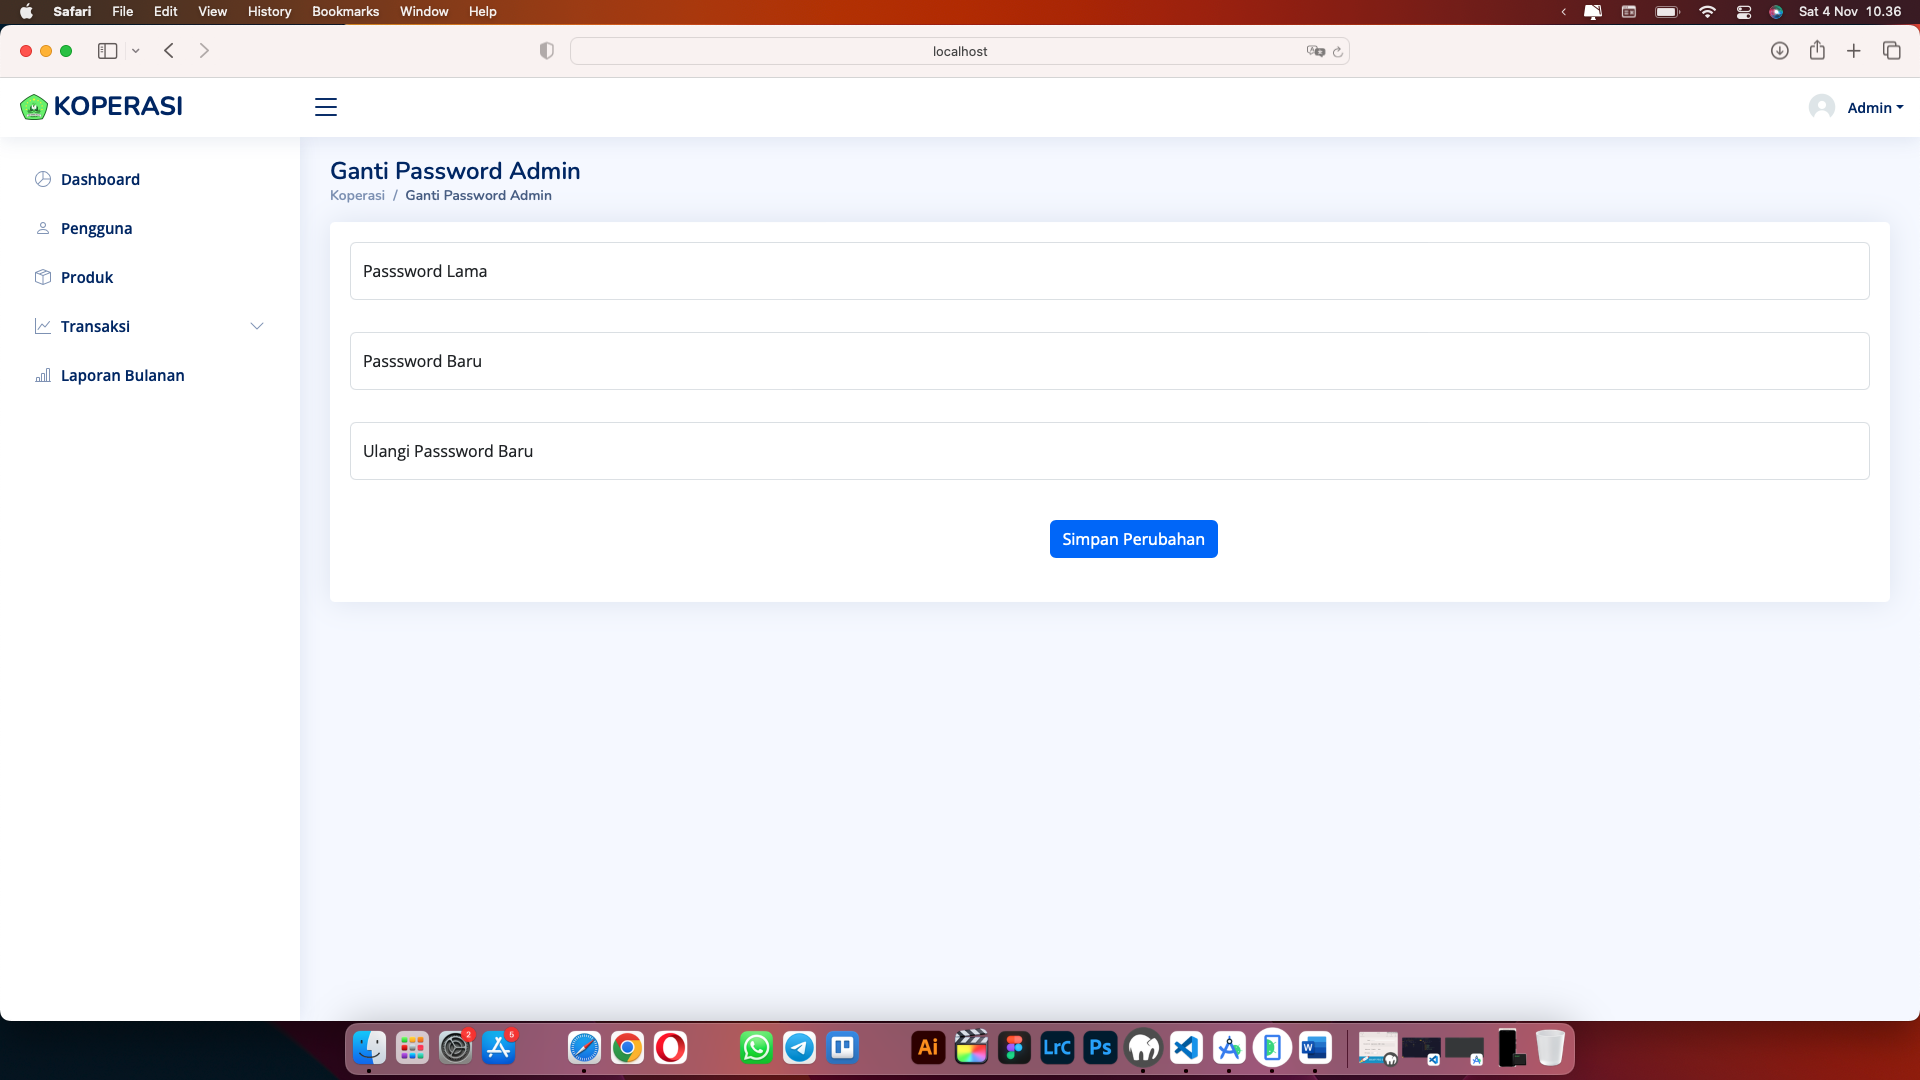The width and height of the screenshot is (1920, 1080).
Task: Click the Koperasi logo
Action: pos(101,106)
